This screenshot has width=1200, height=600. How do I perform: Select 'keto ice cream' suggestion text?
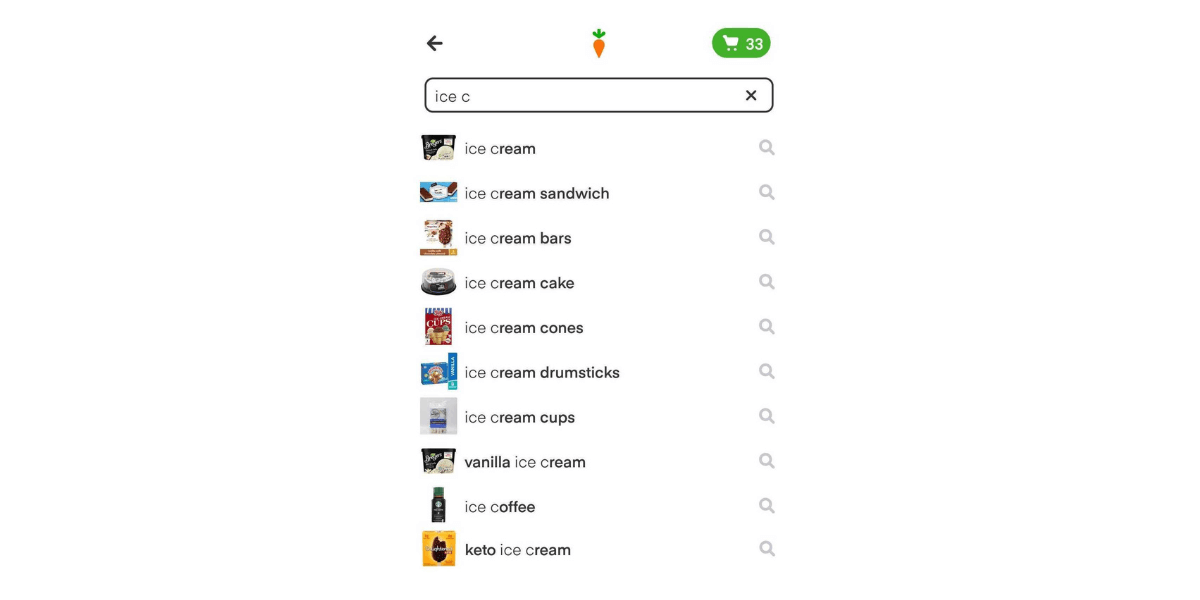click(x=518, y=550)
